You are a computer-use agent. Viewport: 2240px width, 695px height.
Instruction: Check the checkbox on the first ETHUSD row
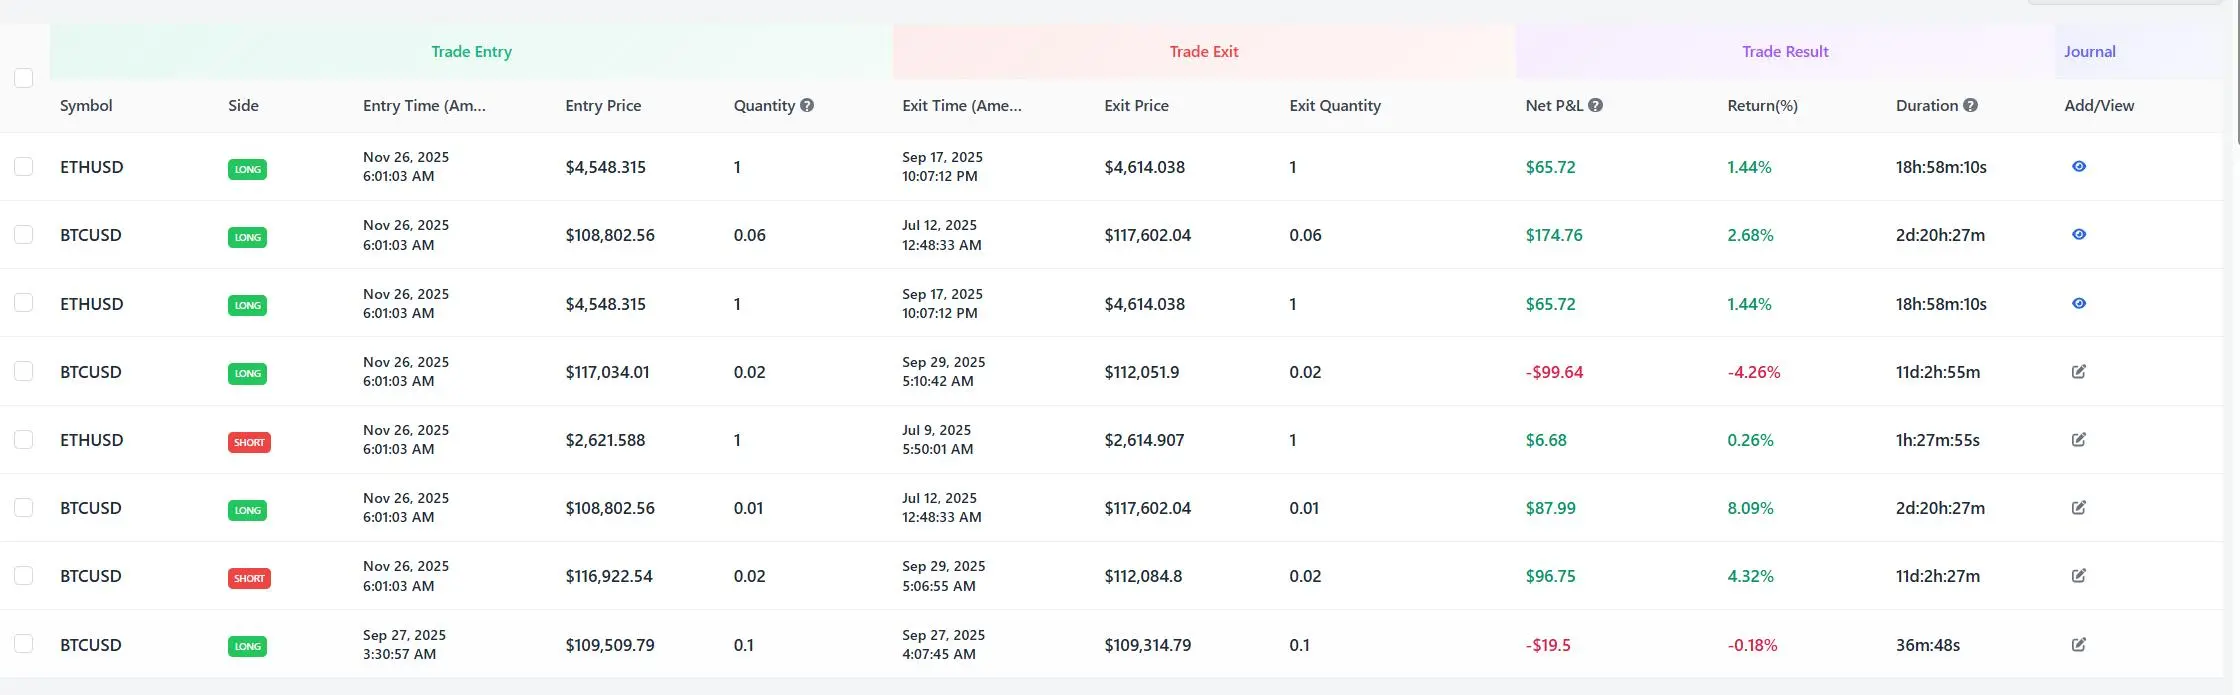pos(23,166)
